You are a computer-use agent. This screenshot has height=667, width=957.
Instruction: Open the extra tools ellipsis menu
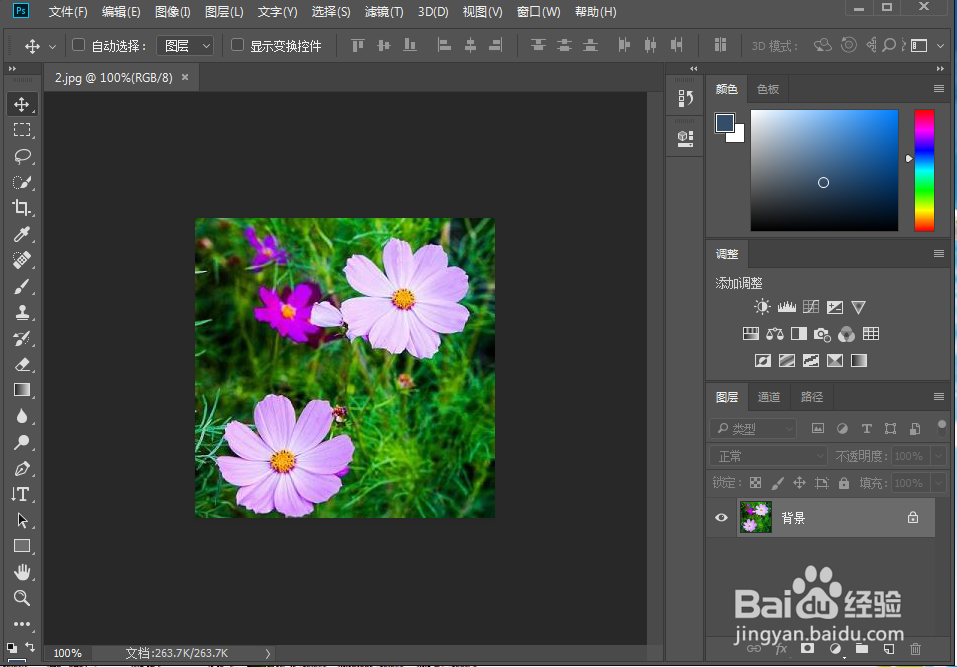pos(22,624)
